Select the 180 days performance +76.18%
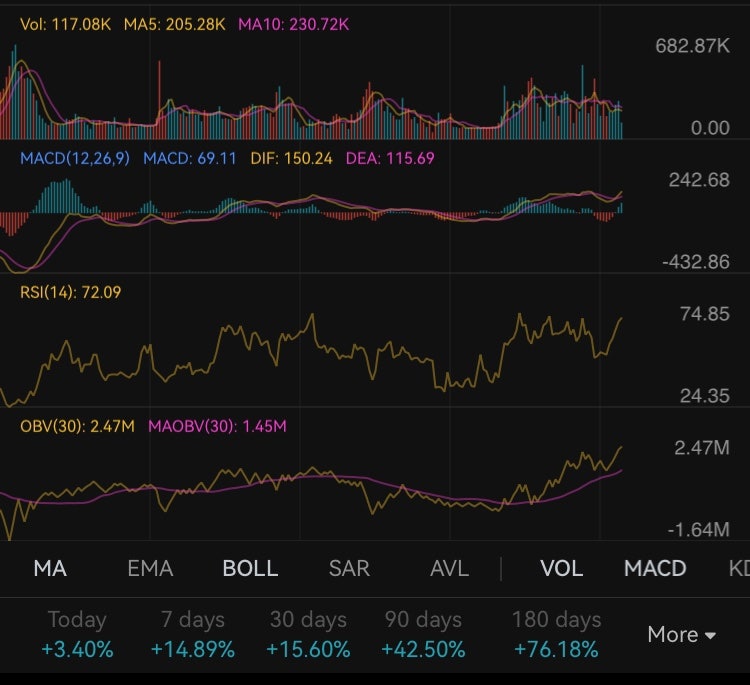This screenshot has height=685, width=750. coord(556,634)
